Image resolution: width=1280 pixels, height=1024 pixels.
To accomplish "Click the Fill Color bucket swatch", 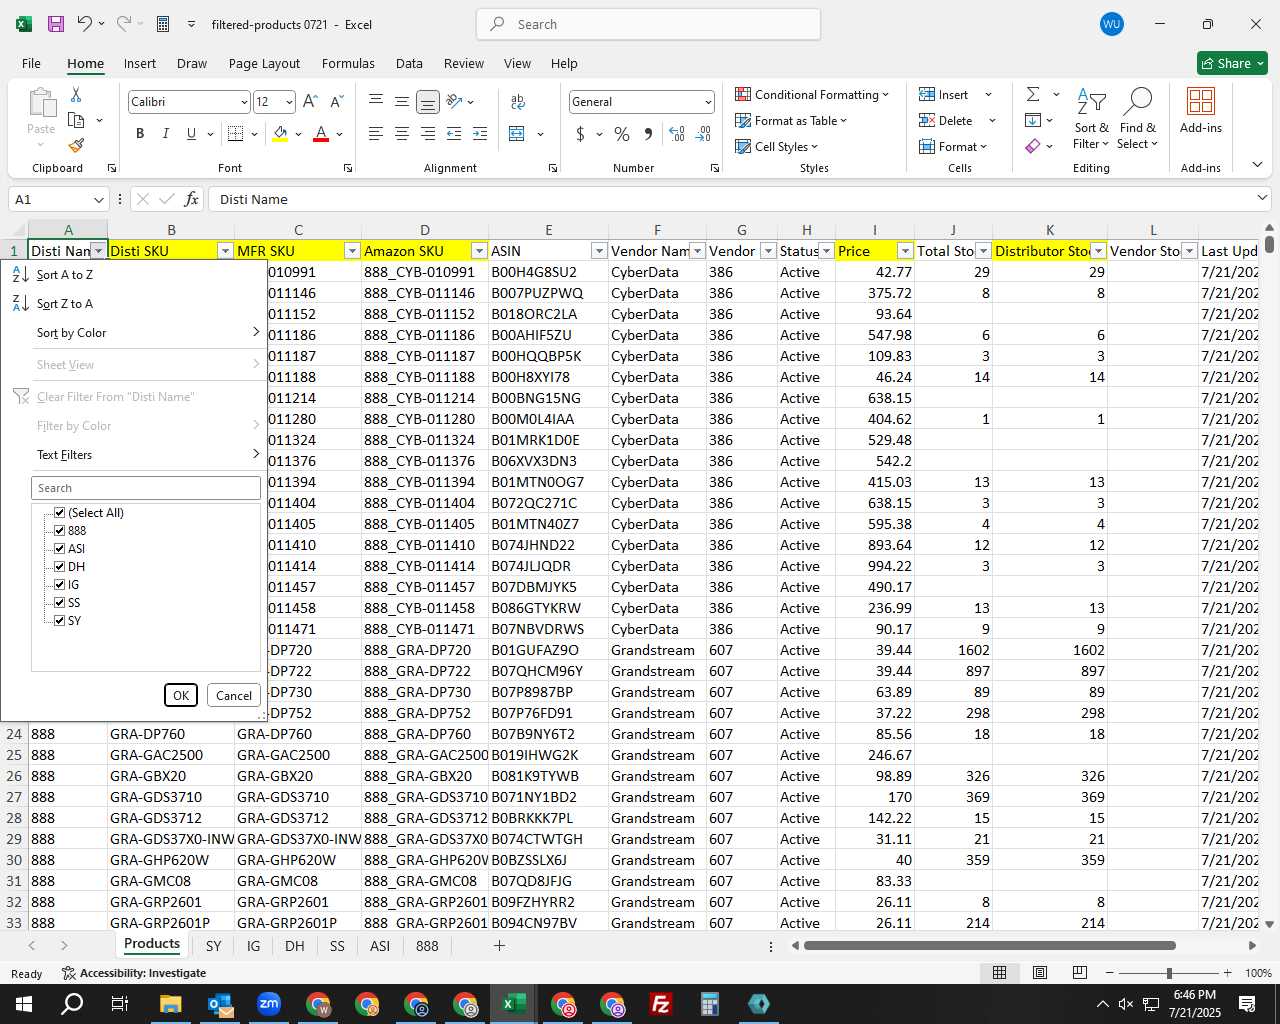I will 280,134.
